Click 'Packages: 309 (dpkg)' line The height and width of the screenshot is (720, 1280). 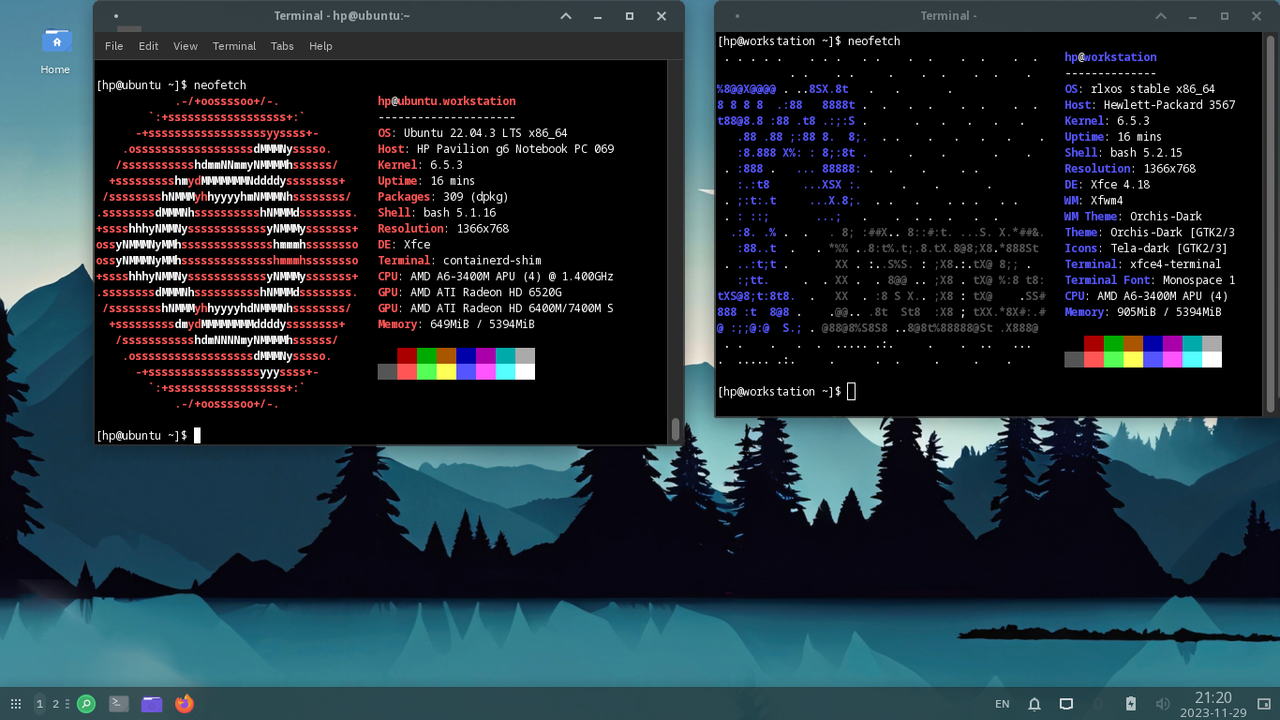(x=443, y=197)
